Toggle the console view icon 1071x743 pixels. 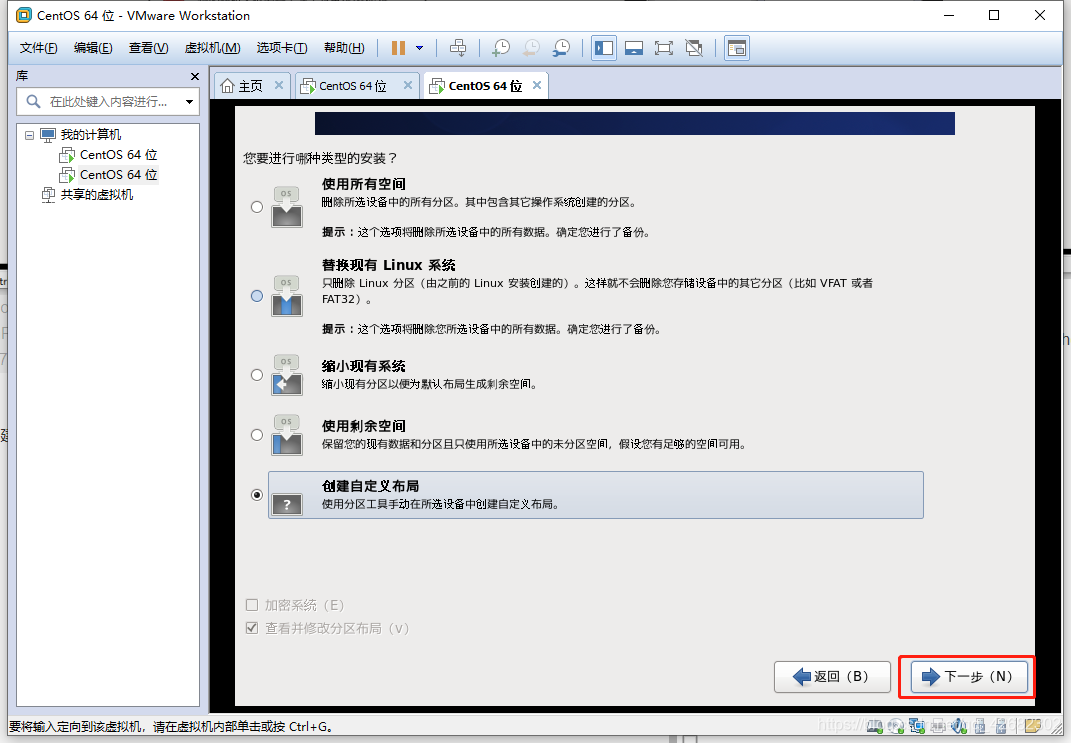click(737, 48)
